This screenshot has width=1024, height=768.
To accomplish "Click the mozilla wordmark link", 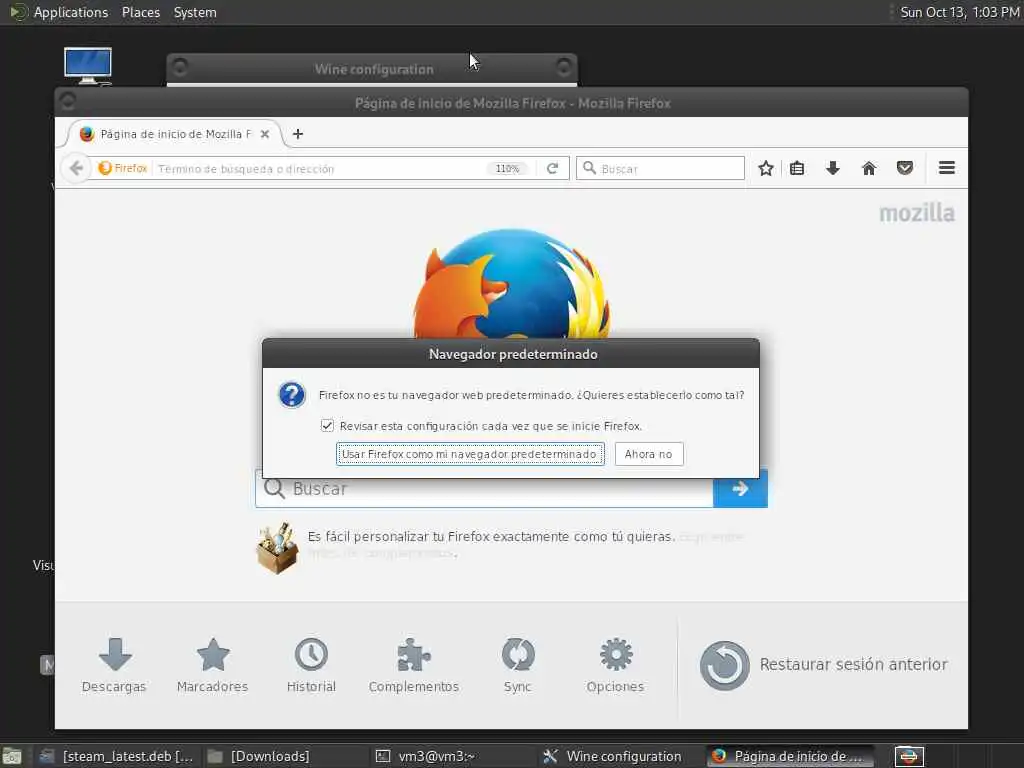I will [x=917, y=213].
